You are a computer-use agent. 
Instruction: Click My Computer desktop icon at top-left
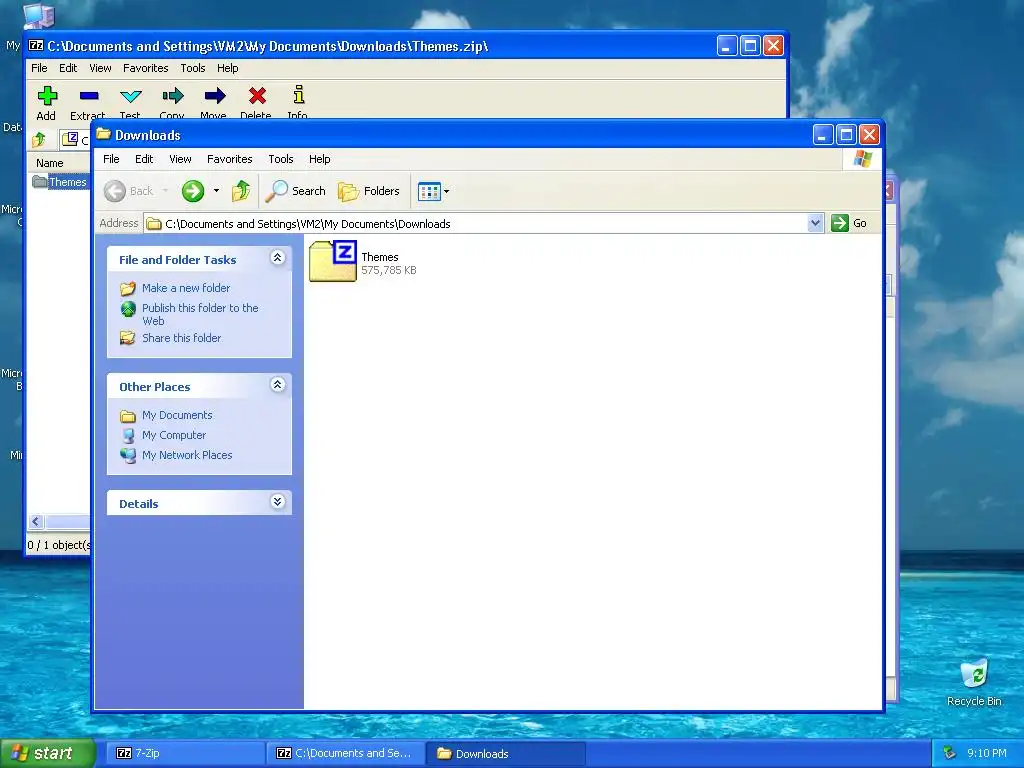coord(38,16)
